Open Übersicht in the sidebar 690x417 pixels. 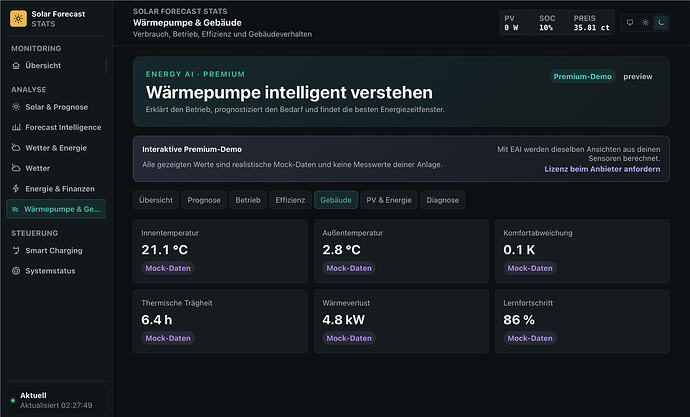pyautogui.click(x=56, y=66)
